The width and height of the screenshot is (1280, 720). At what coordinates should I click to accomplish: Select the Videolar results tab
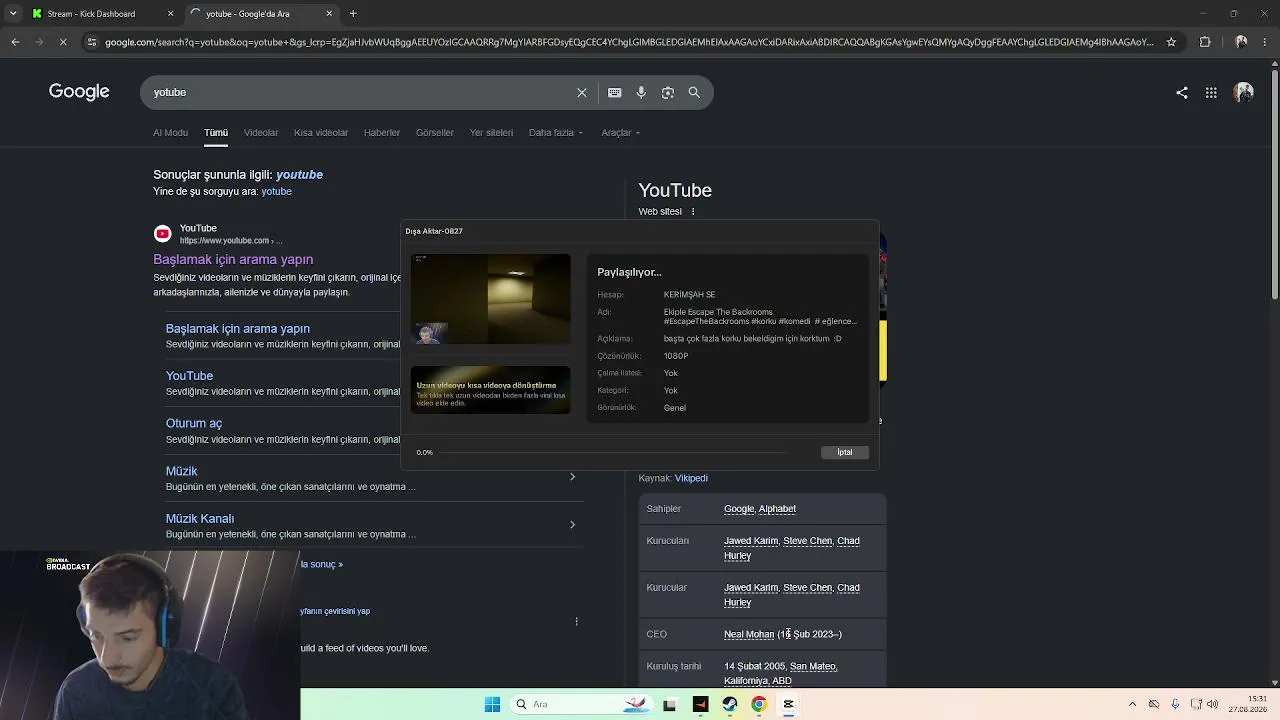coord(261,132)
